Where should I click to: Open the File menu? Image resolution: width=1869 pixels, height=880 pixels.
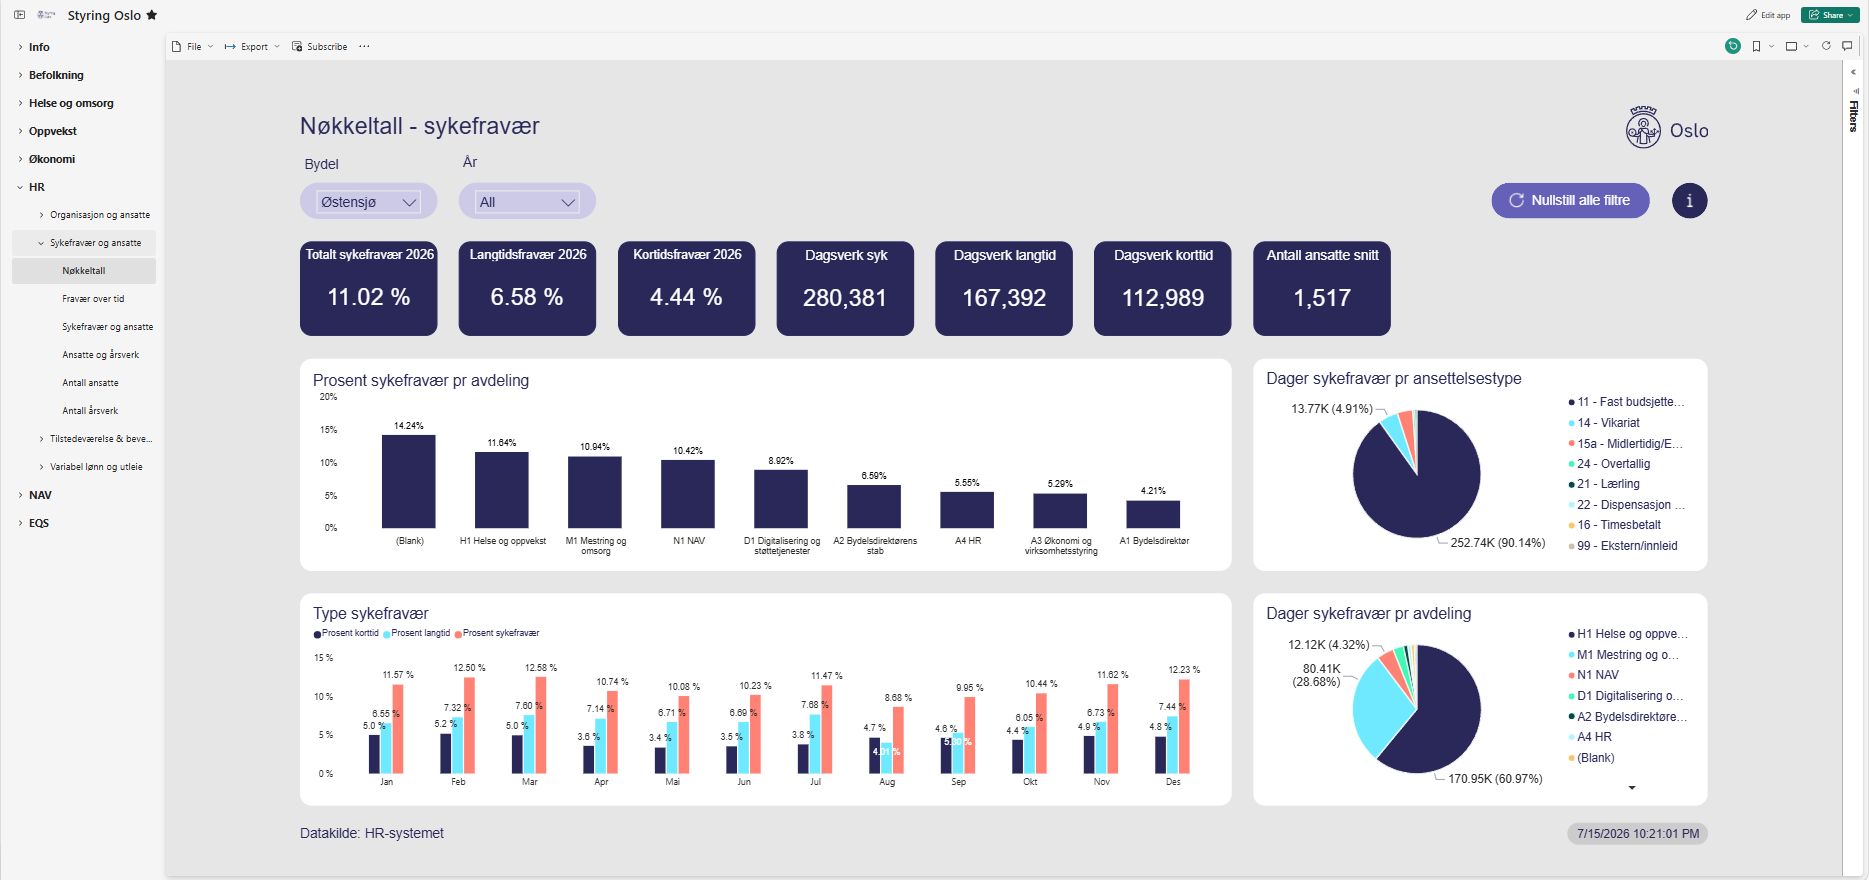pos(192,47)
